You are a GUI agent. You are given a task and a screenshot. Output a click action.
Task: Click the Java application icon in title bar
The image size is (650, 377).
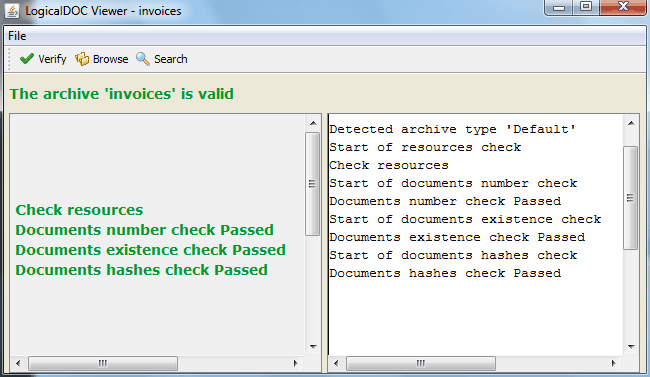tap(12, 11)
